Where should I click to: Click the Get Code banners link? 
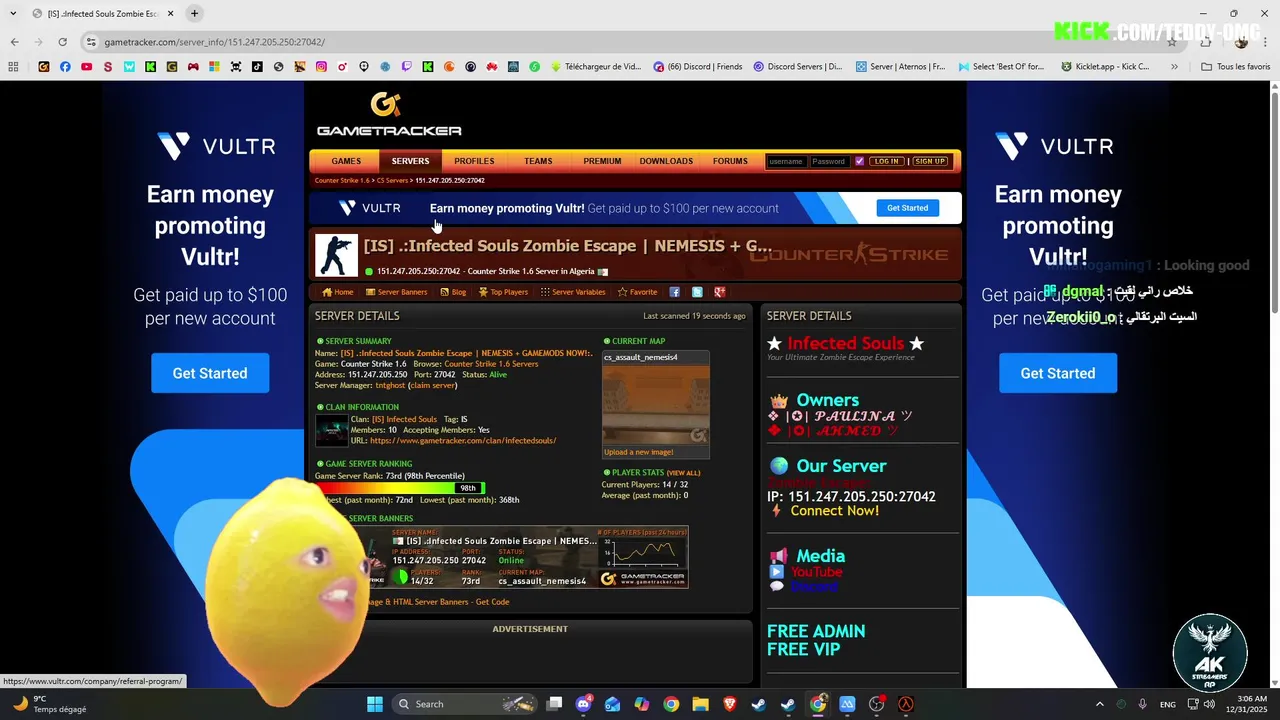492,602
